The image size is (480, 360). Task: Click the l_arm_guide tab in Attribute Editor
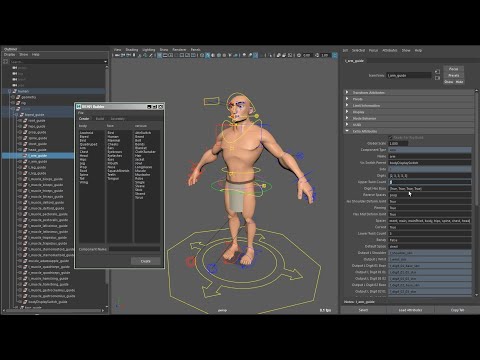[x=355, y=61]
